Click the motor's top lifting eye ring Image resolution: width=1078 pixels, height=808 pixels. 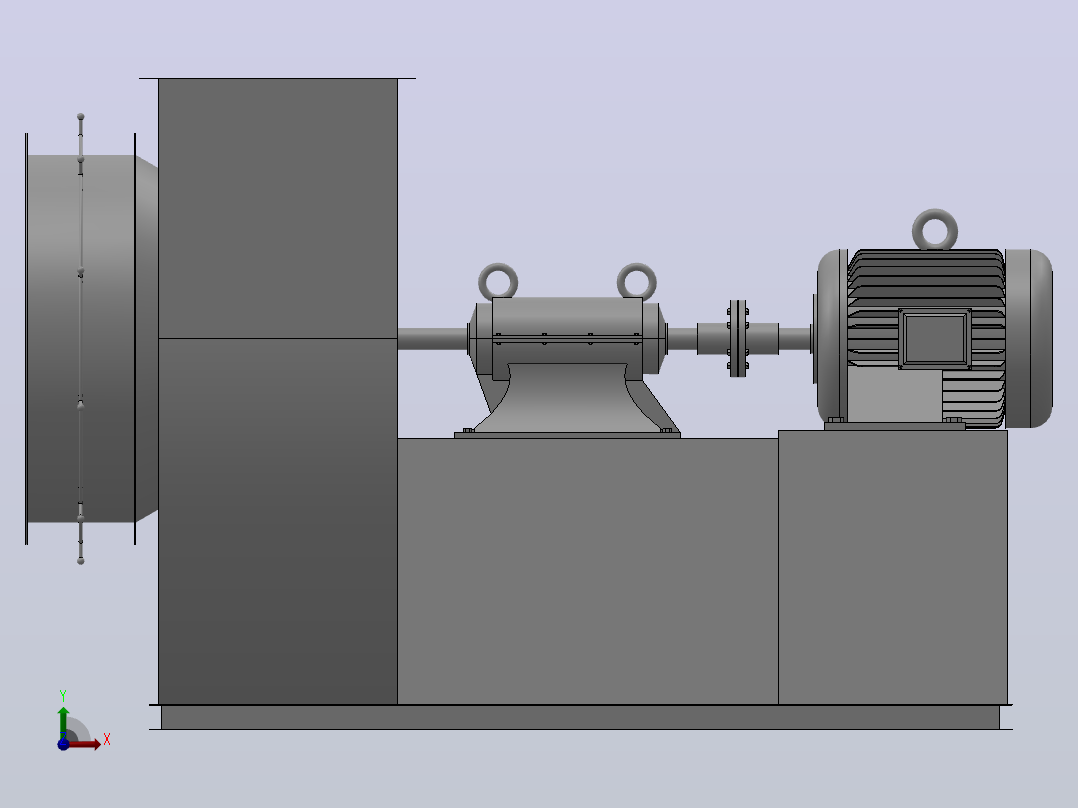(x=935, y=230)
